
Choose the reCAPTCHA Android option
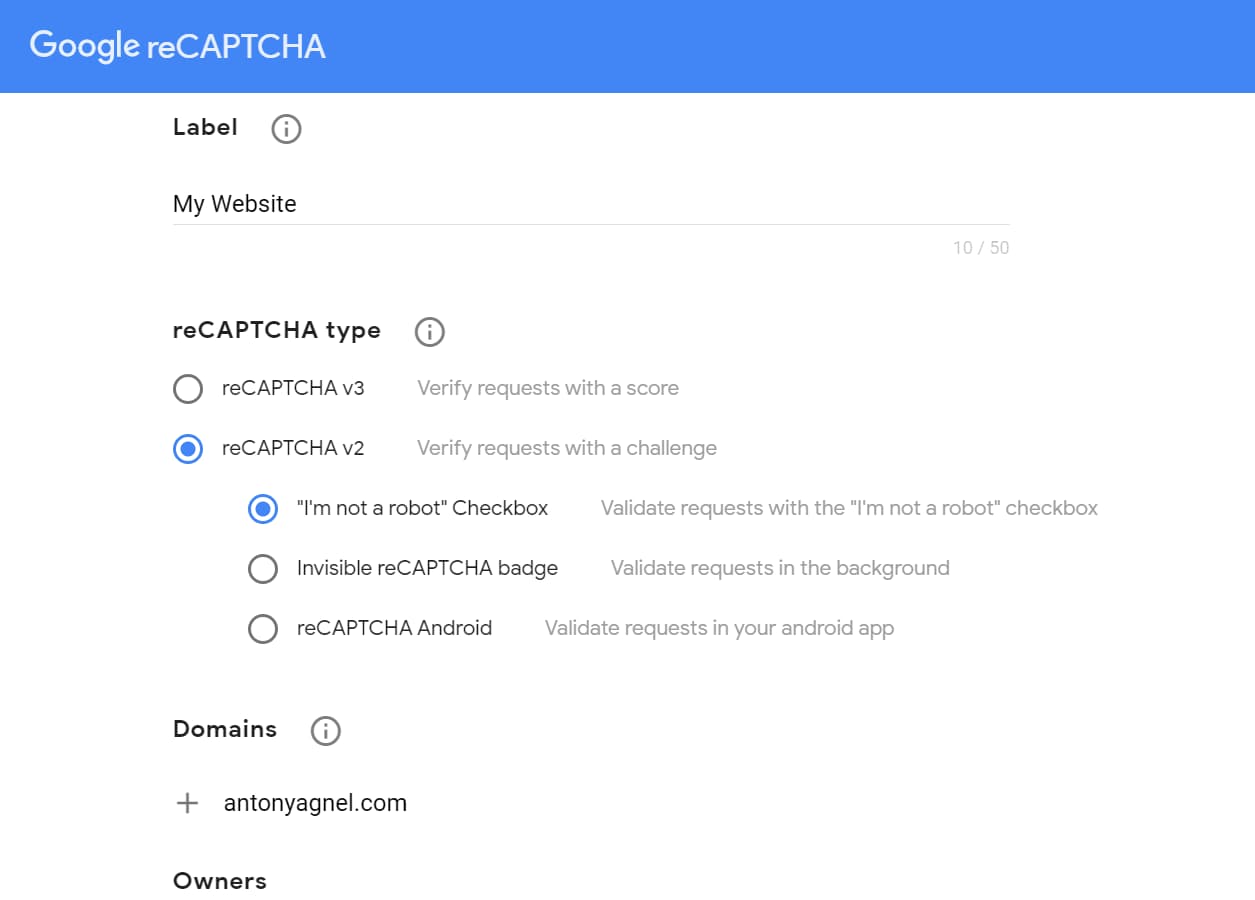[x=263, y=628]
